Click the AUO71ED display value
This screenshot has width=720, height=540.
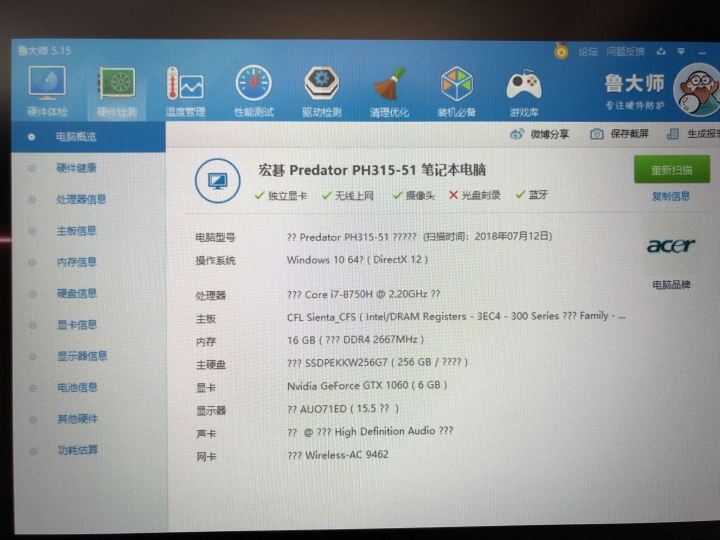(x=343, y=409)
